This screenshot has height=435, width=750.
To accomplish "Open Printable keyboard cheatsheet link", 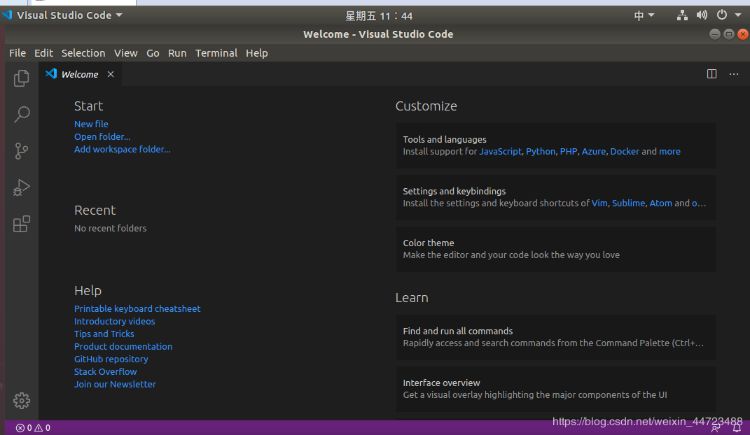I will [137, 309].
